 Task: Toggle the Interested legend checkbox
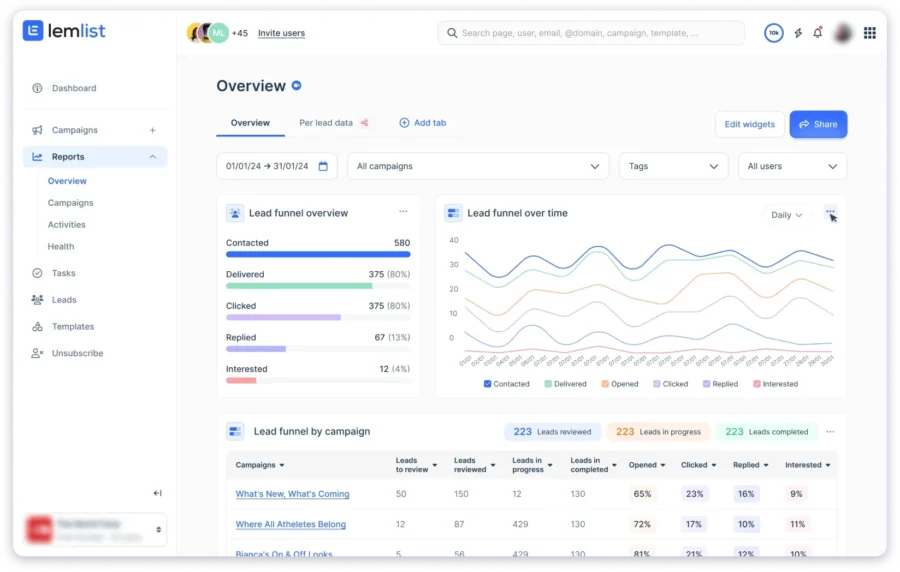point(757,384)
